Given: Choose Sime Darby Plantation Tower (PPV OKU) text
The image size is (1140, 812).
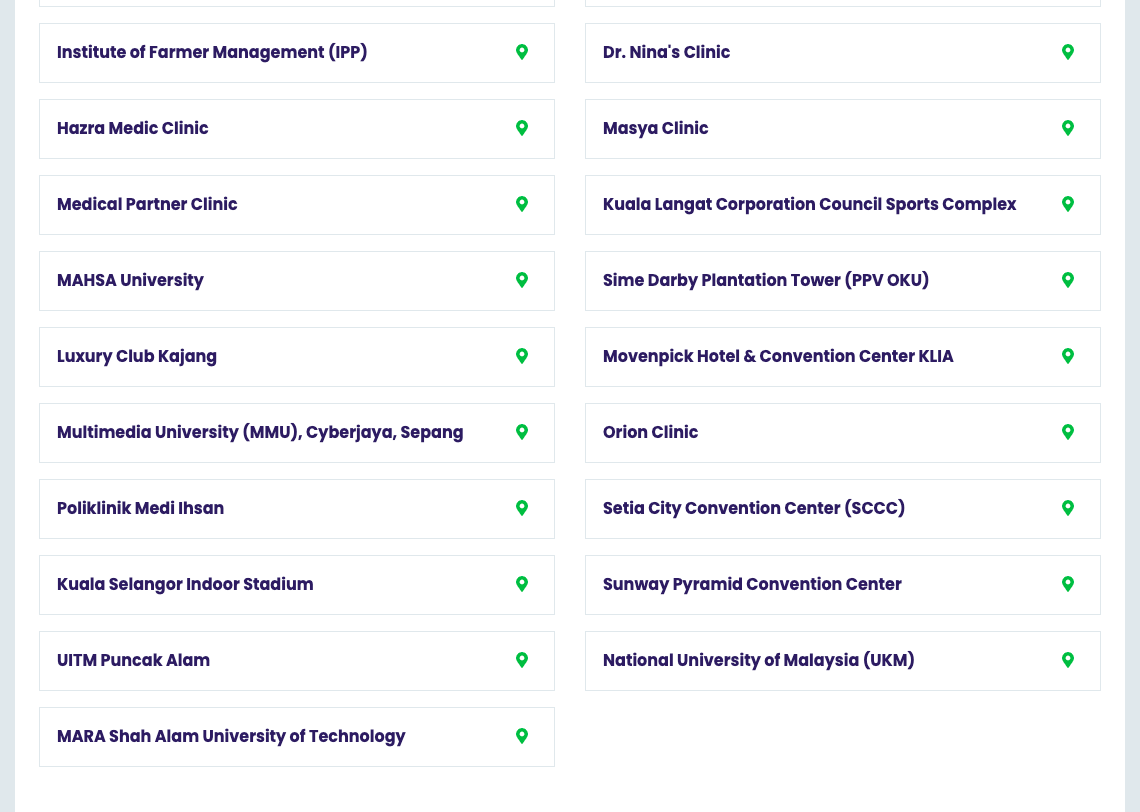Looking at the screenshot, I should click(766, 281).
